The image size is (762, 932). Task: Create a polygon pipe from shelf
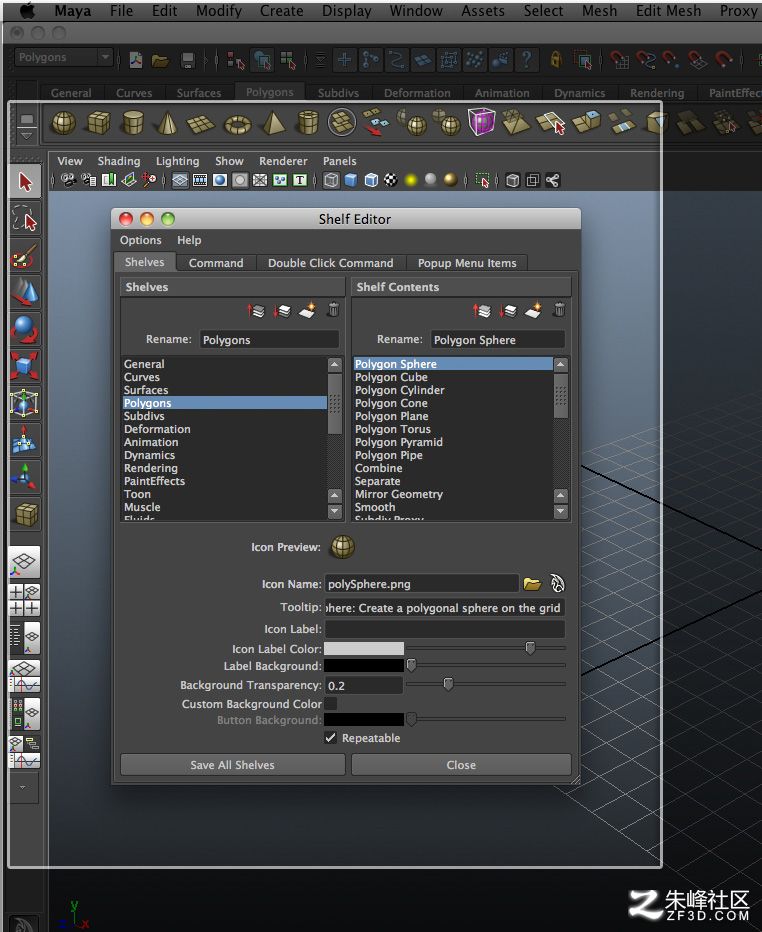click(308, 123)
